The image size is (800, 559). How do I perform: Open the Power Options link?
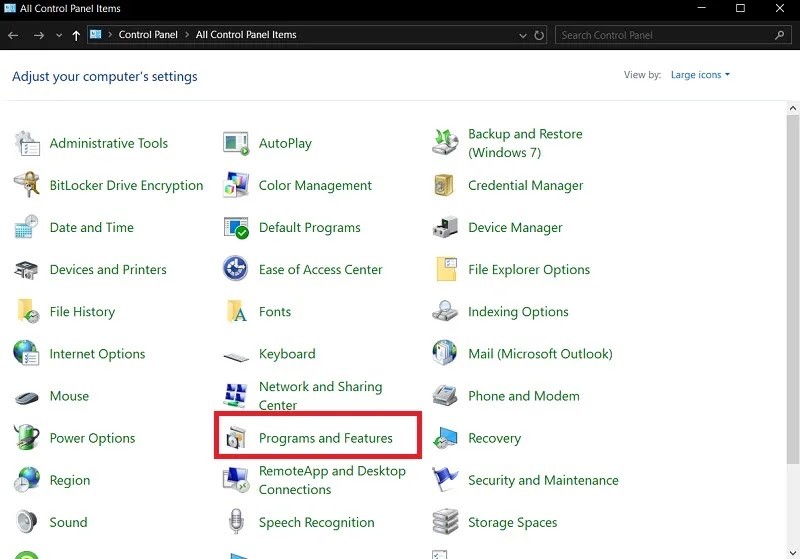tap(92, 438)
